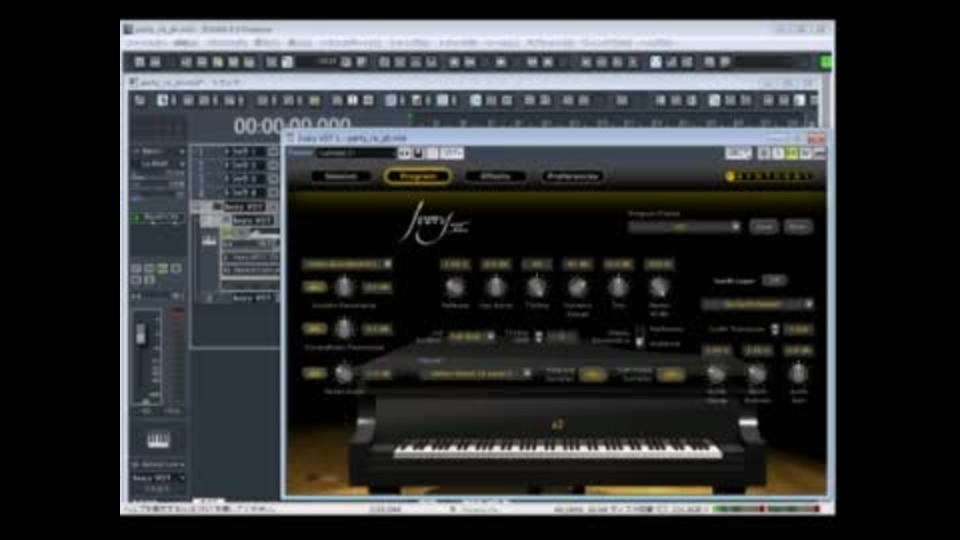The height and width of the screenshot is (540, 960).
Task: Toggle the Pedal Noise On button
Action: coord(315,373)
